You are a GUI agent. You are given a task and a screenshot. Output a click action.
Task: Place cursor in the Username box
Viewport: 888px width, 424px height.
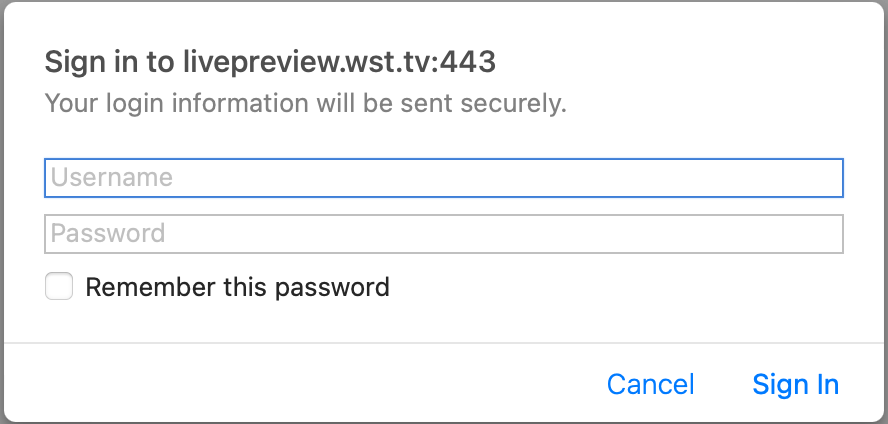(x=444, y=178)
